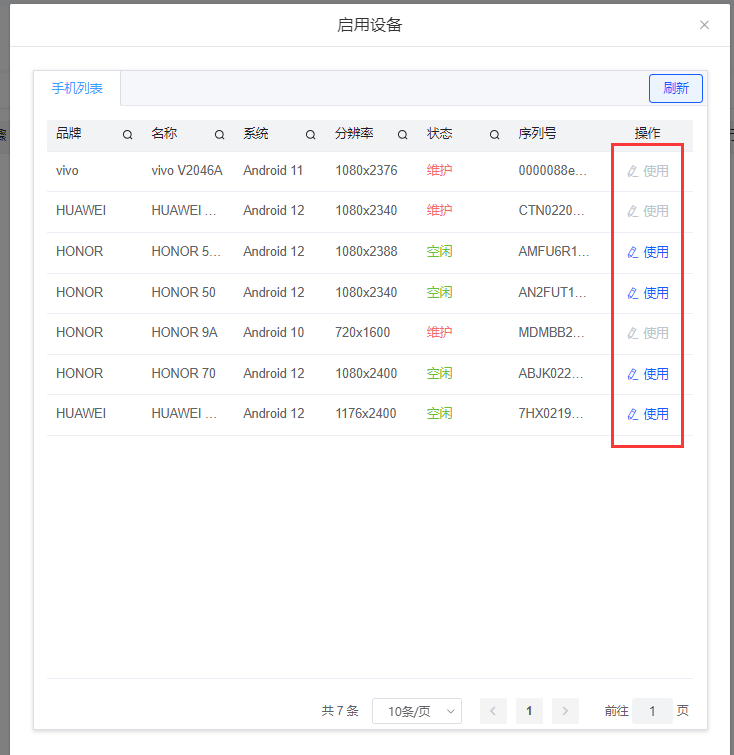The image size is (734, 755).
Task: Go to previous page arrow in pagination
Action: (x=493, y=711)
